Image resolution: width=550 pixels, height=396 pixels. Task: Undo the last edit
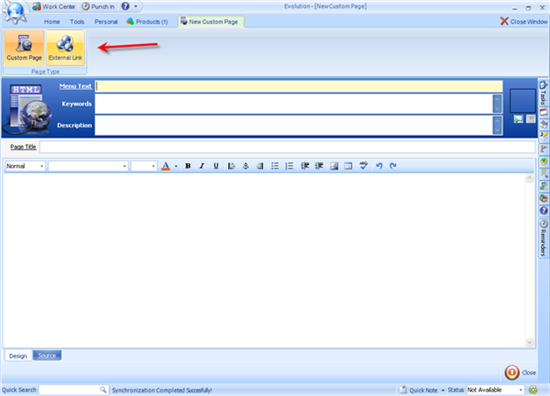coord(379,166)
